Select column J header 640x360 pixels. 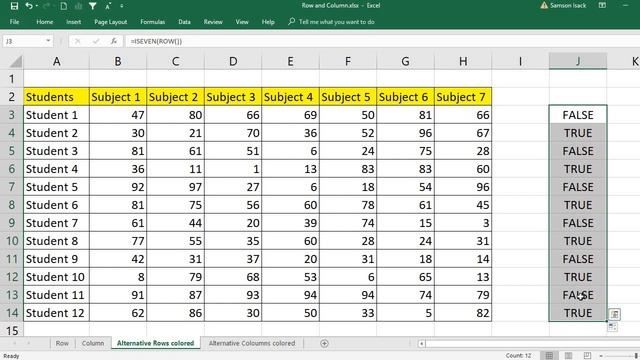coord(578,62)
